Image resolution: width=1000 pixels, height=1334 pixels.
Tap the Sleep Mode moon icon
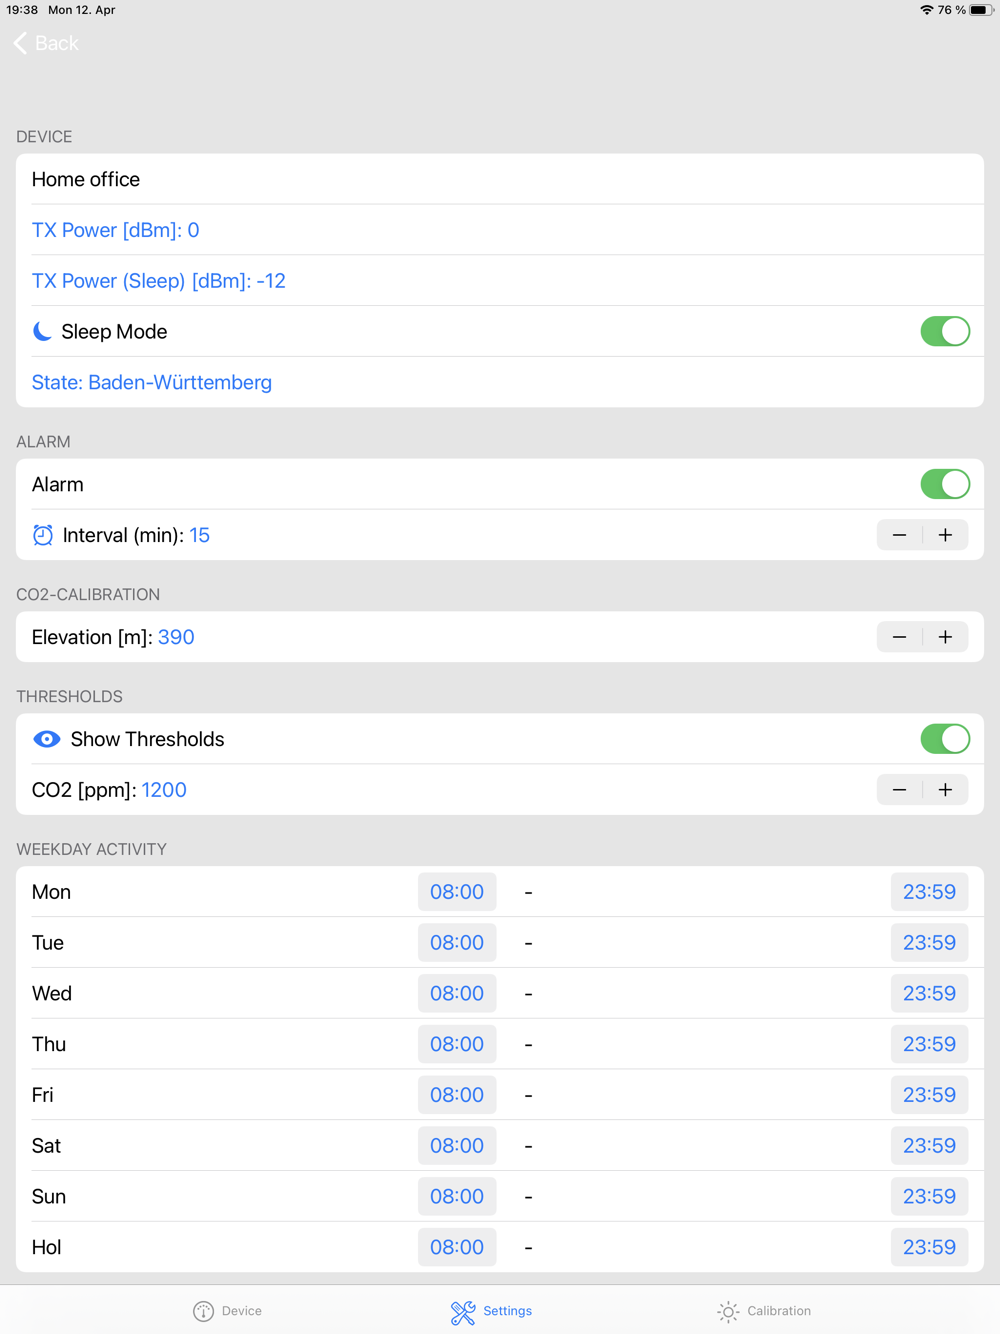[42, 331]
